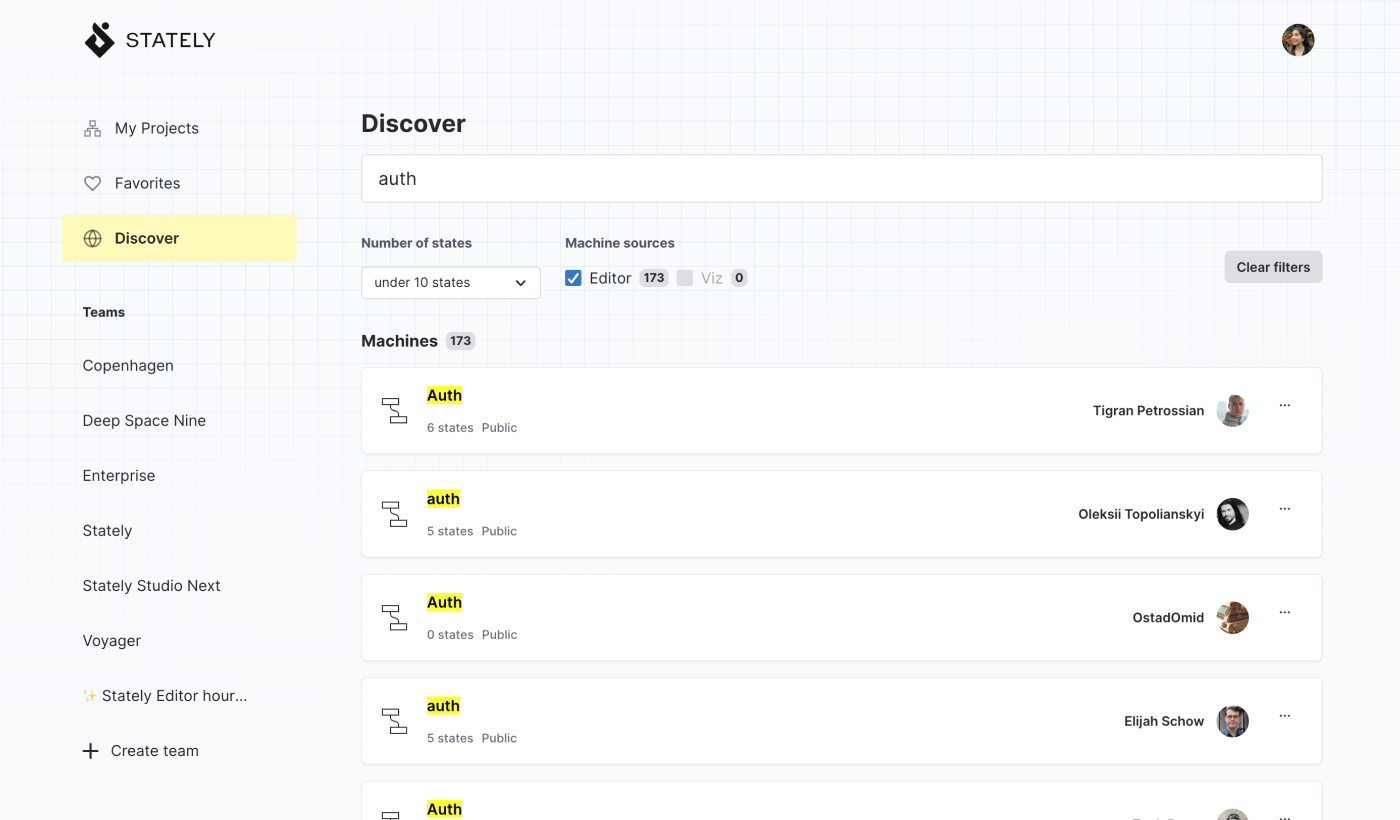Uncheck the Editor machine source checkbox
The image size is (1400, 820).
pos(573,278)
